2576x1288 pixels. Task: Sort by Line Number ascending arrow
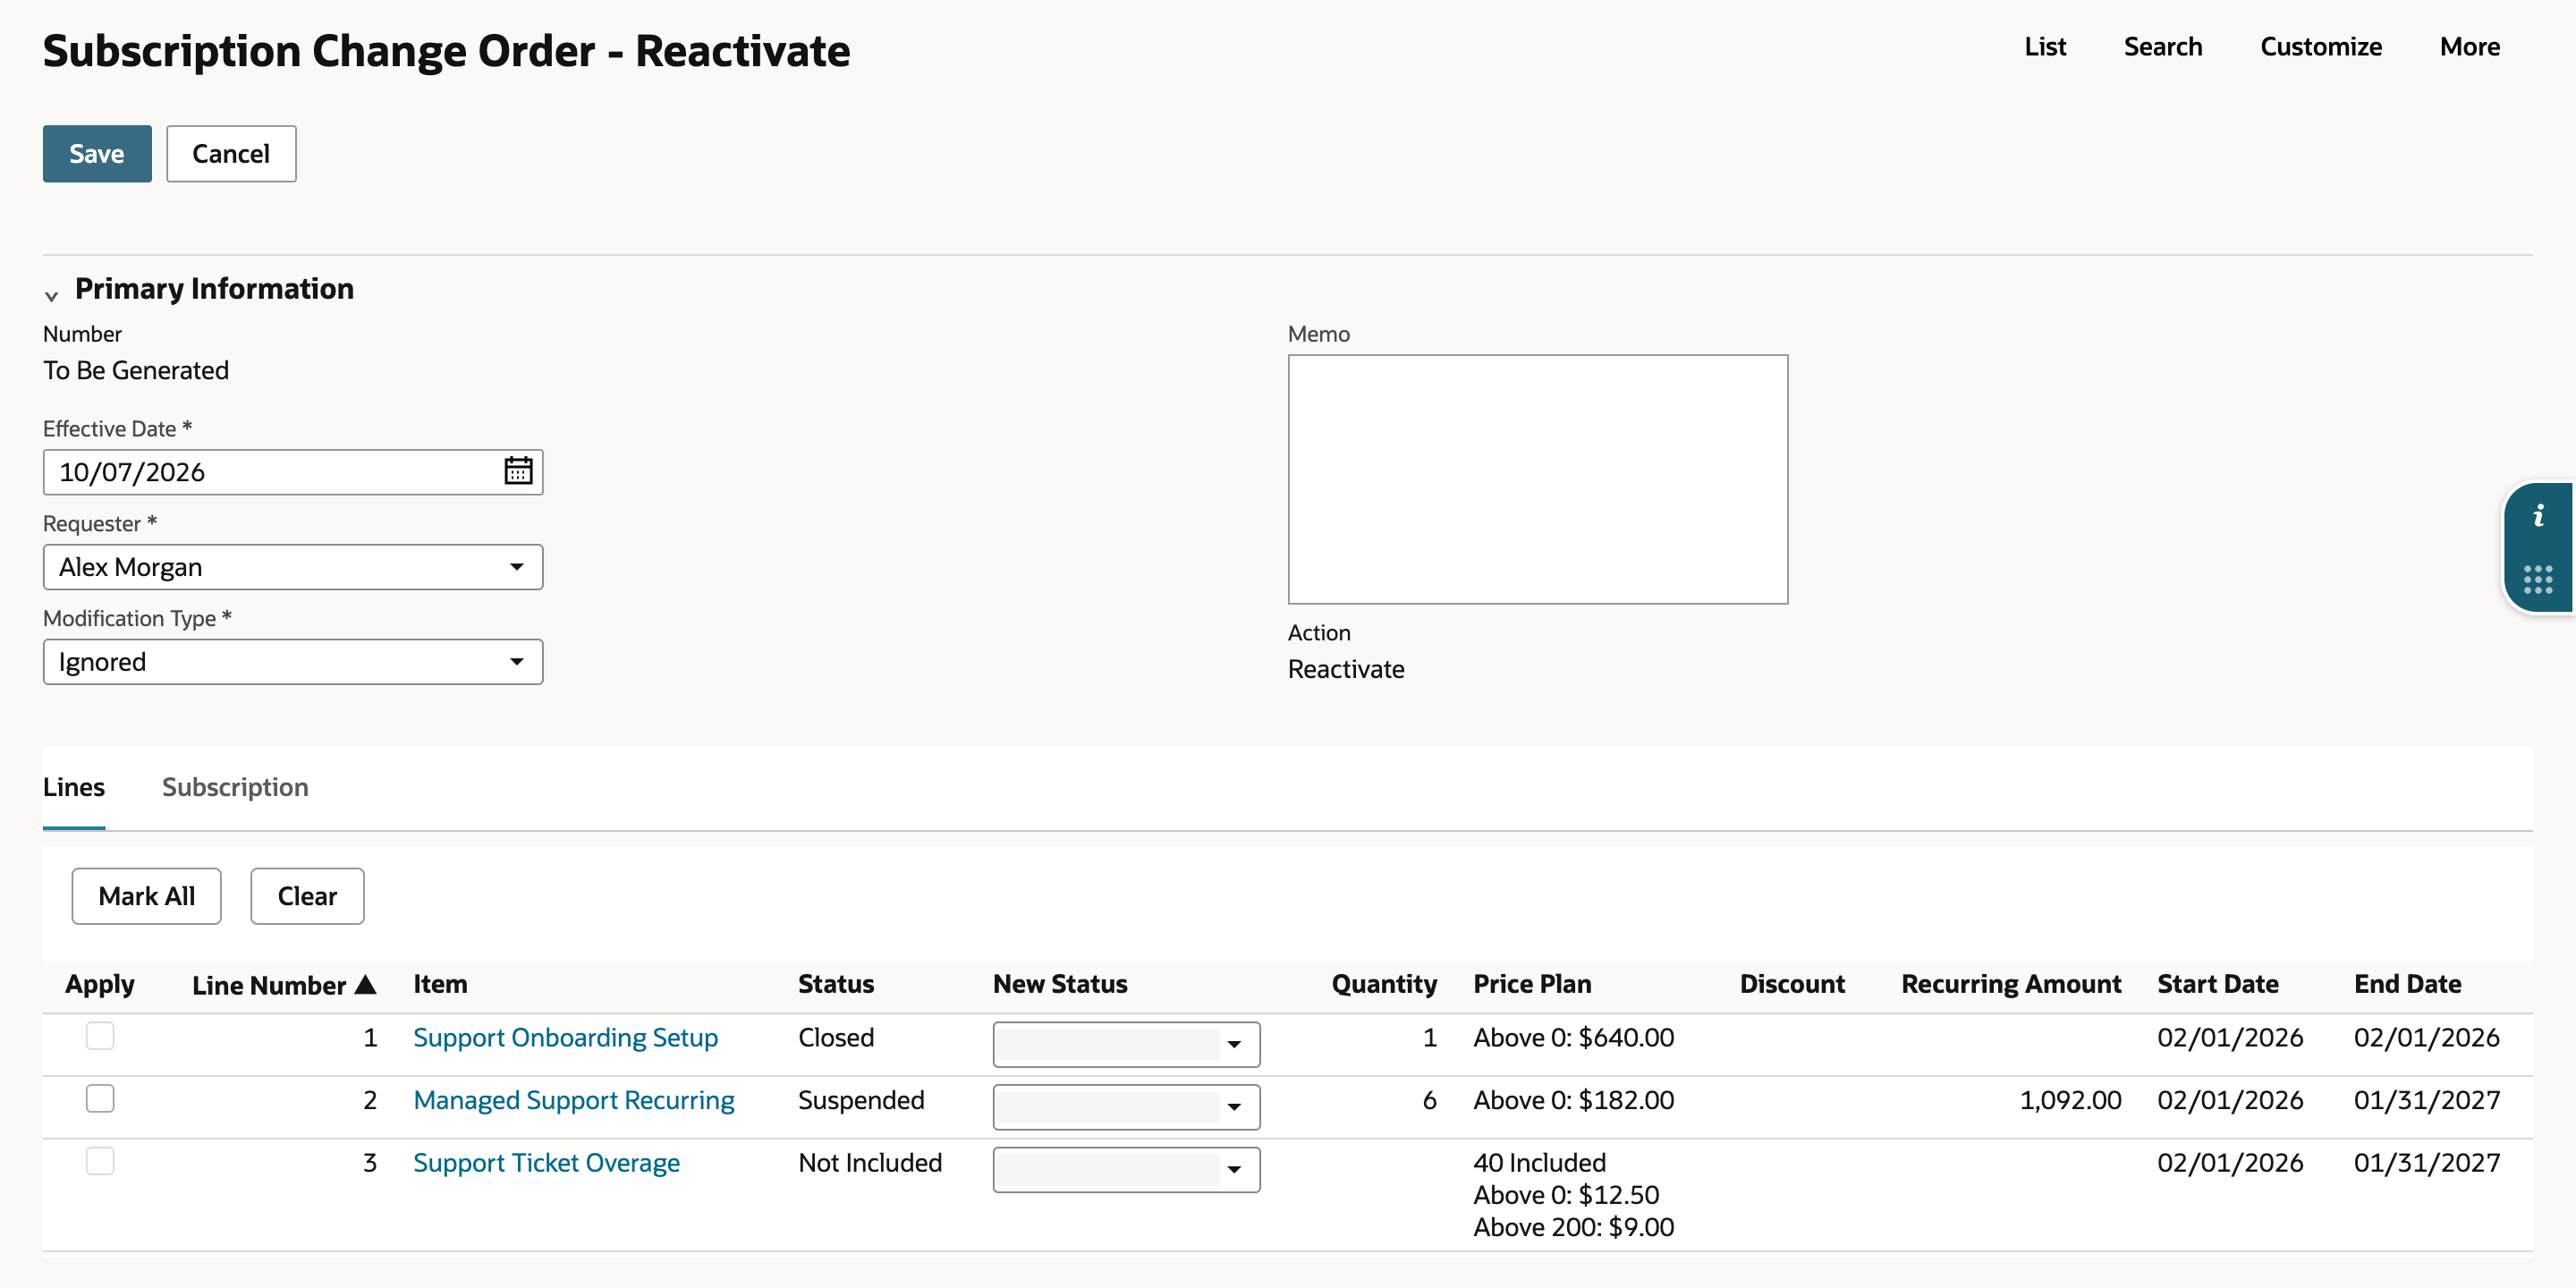click(366, 985)
